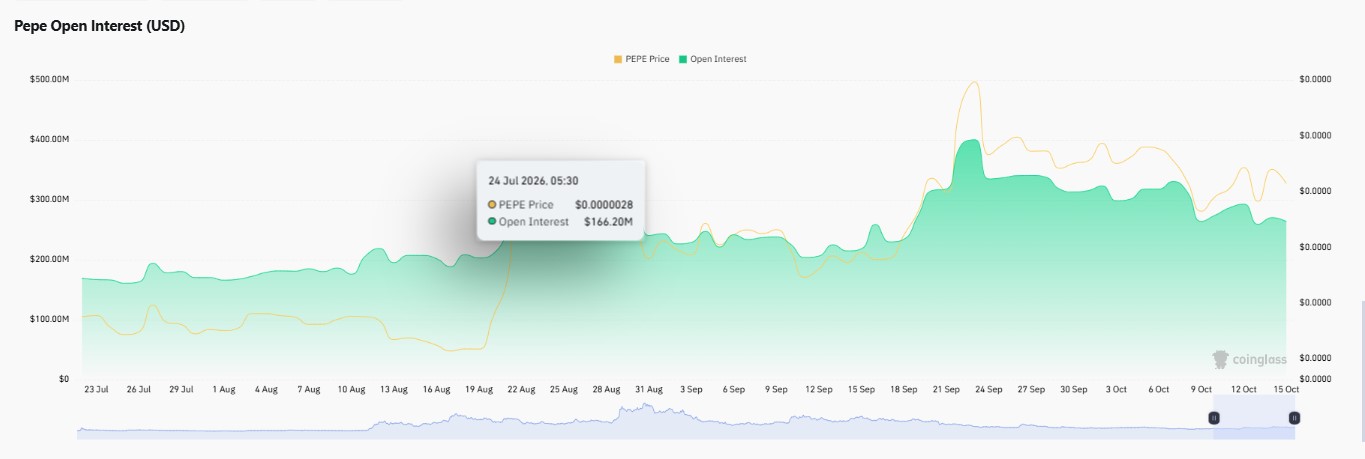The image size is (1365, 459).
Task: Click the 9 Sep x-axis label
Action: tap(776, 388)
